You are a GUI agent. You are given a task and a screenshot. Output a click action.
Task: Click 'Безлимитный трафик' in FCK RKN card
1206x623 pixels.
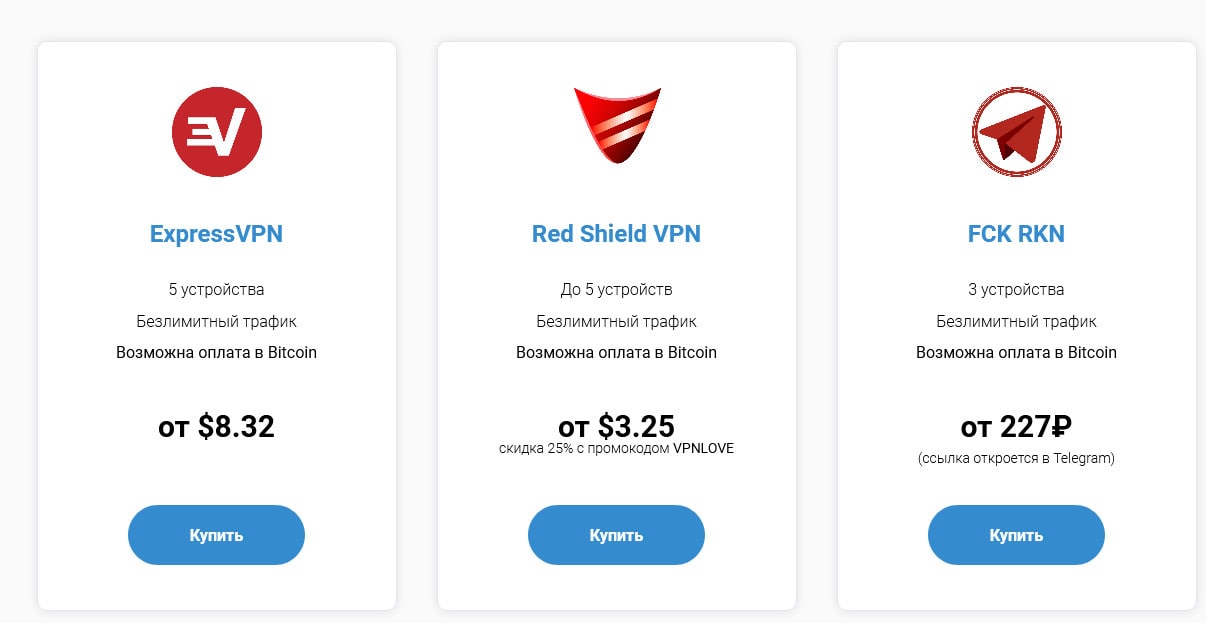1016,322
